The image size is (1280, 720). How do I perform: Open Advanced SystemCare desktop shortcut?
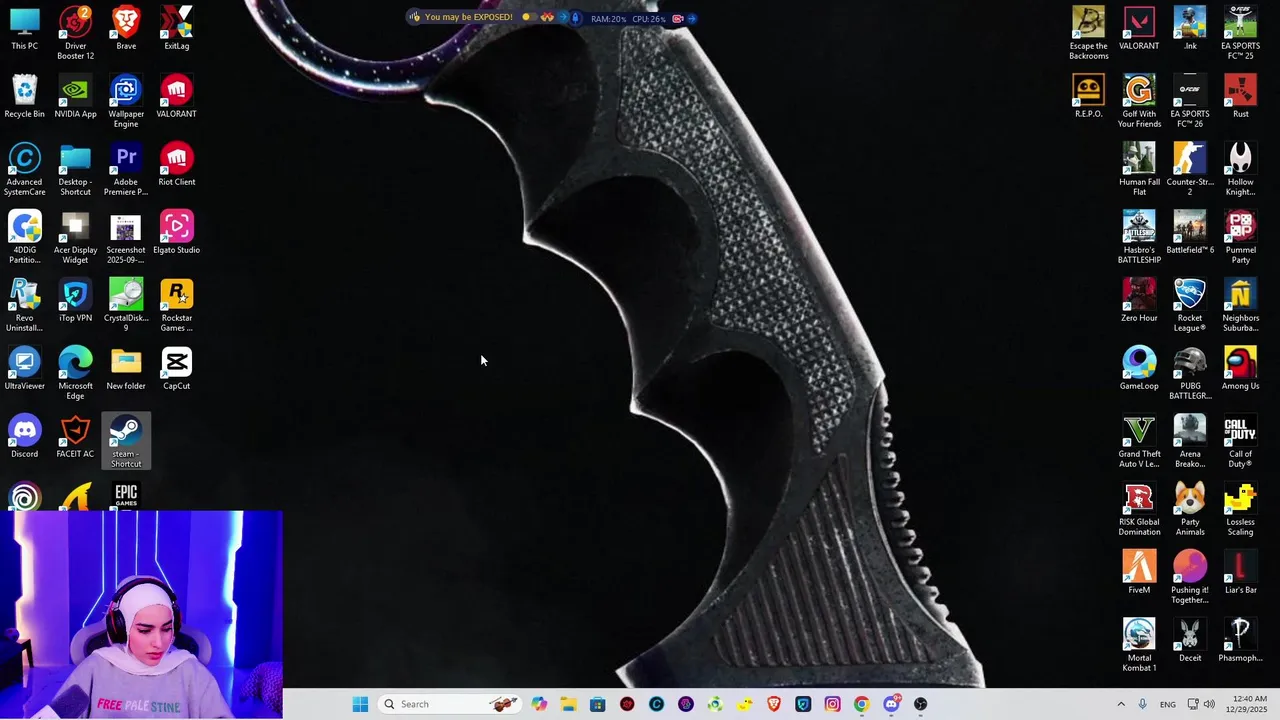(24, 169)
